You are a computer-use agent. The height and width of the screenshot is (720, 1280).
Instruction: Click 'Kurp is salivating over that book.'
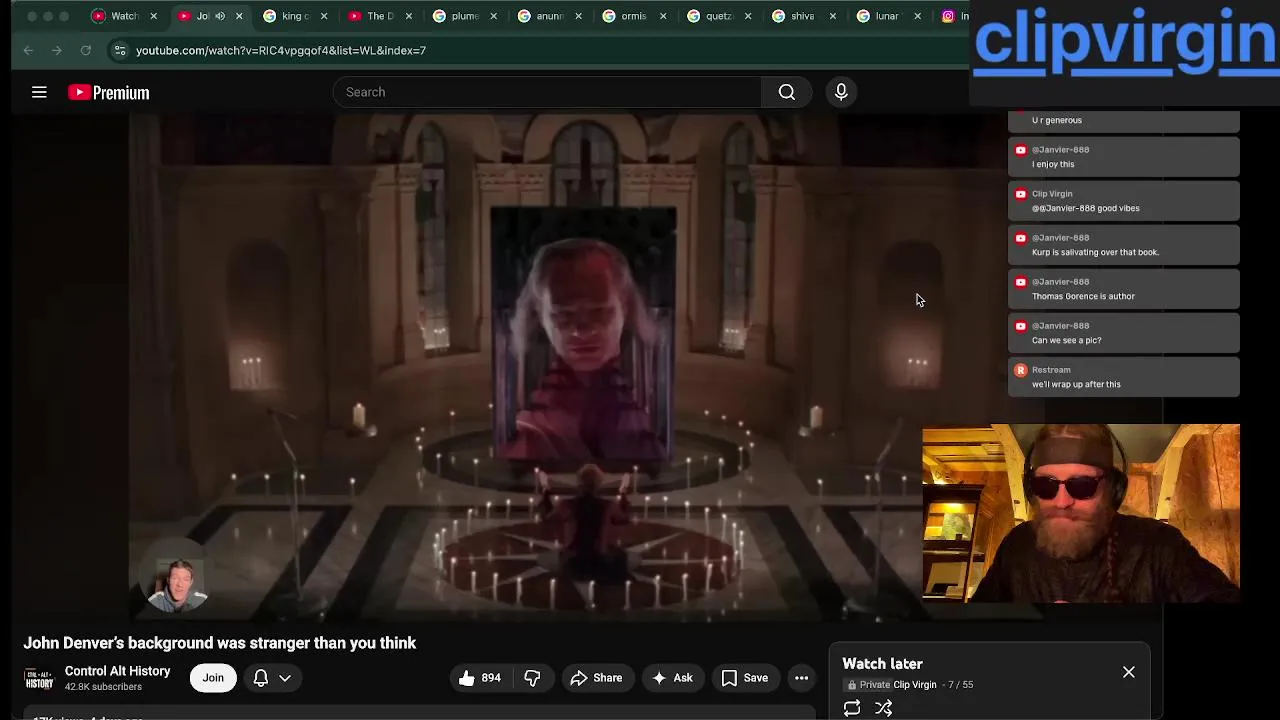1095,252
